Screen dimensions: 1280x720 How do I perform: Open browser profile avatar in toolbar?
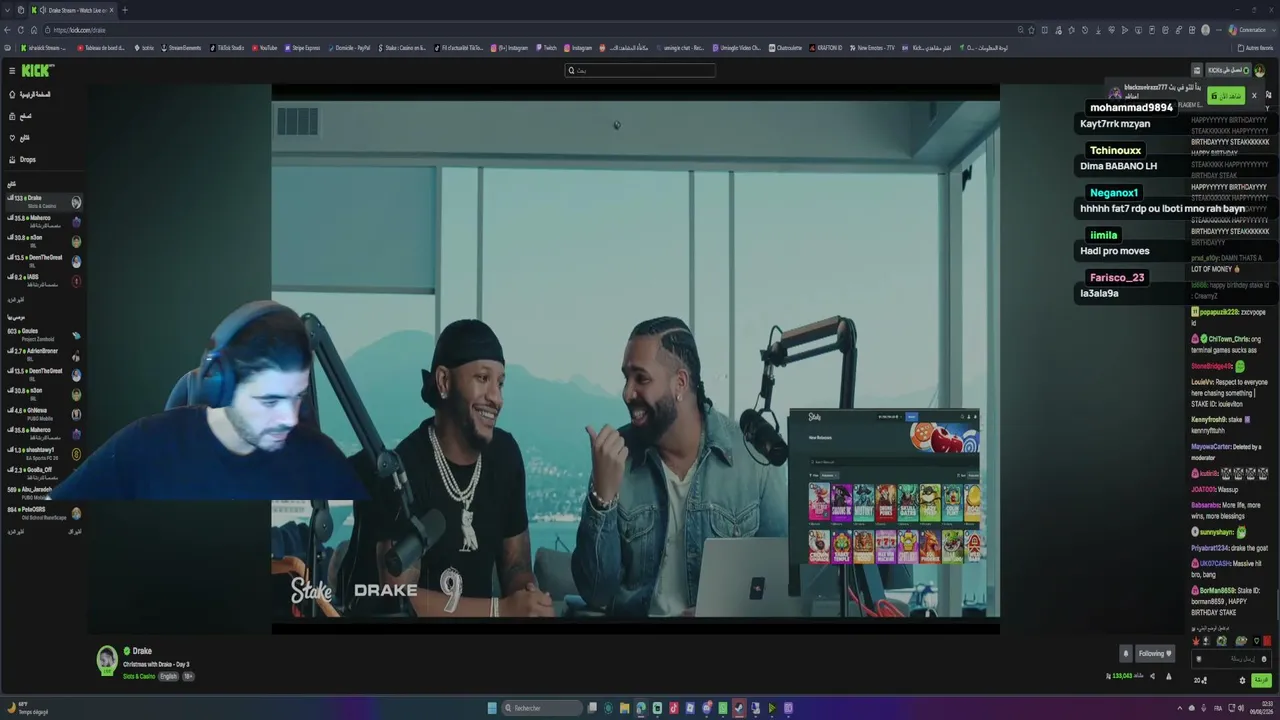pos(1206,30)
